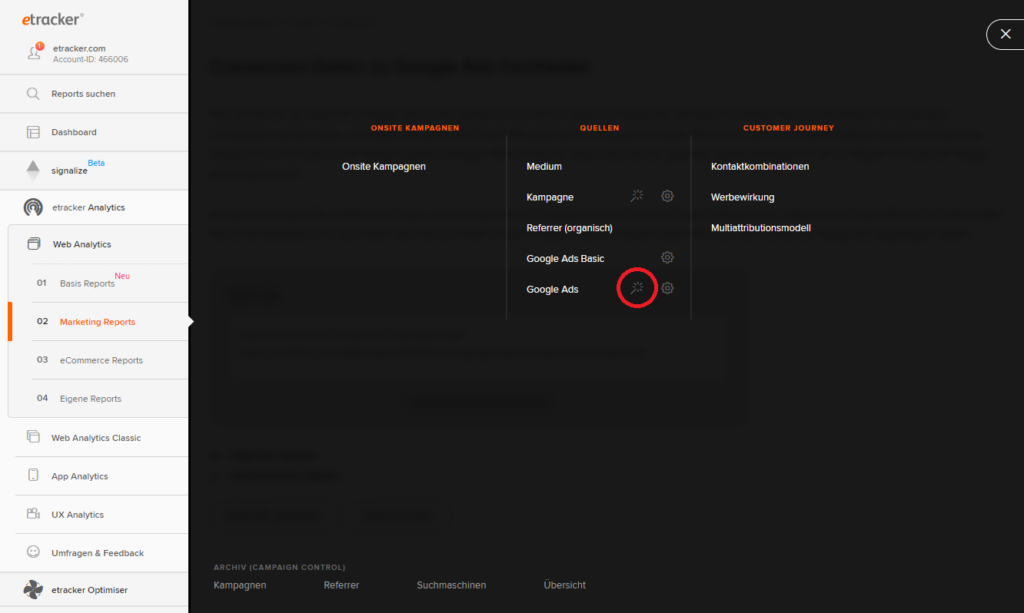1024x613 pixels.
Task: Open the settings gear in the Google Ads row
Action: [x=667, y=288]
